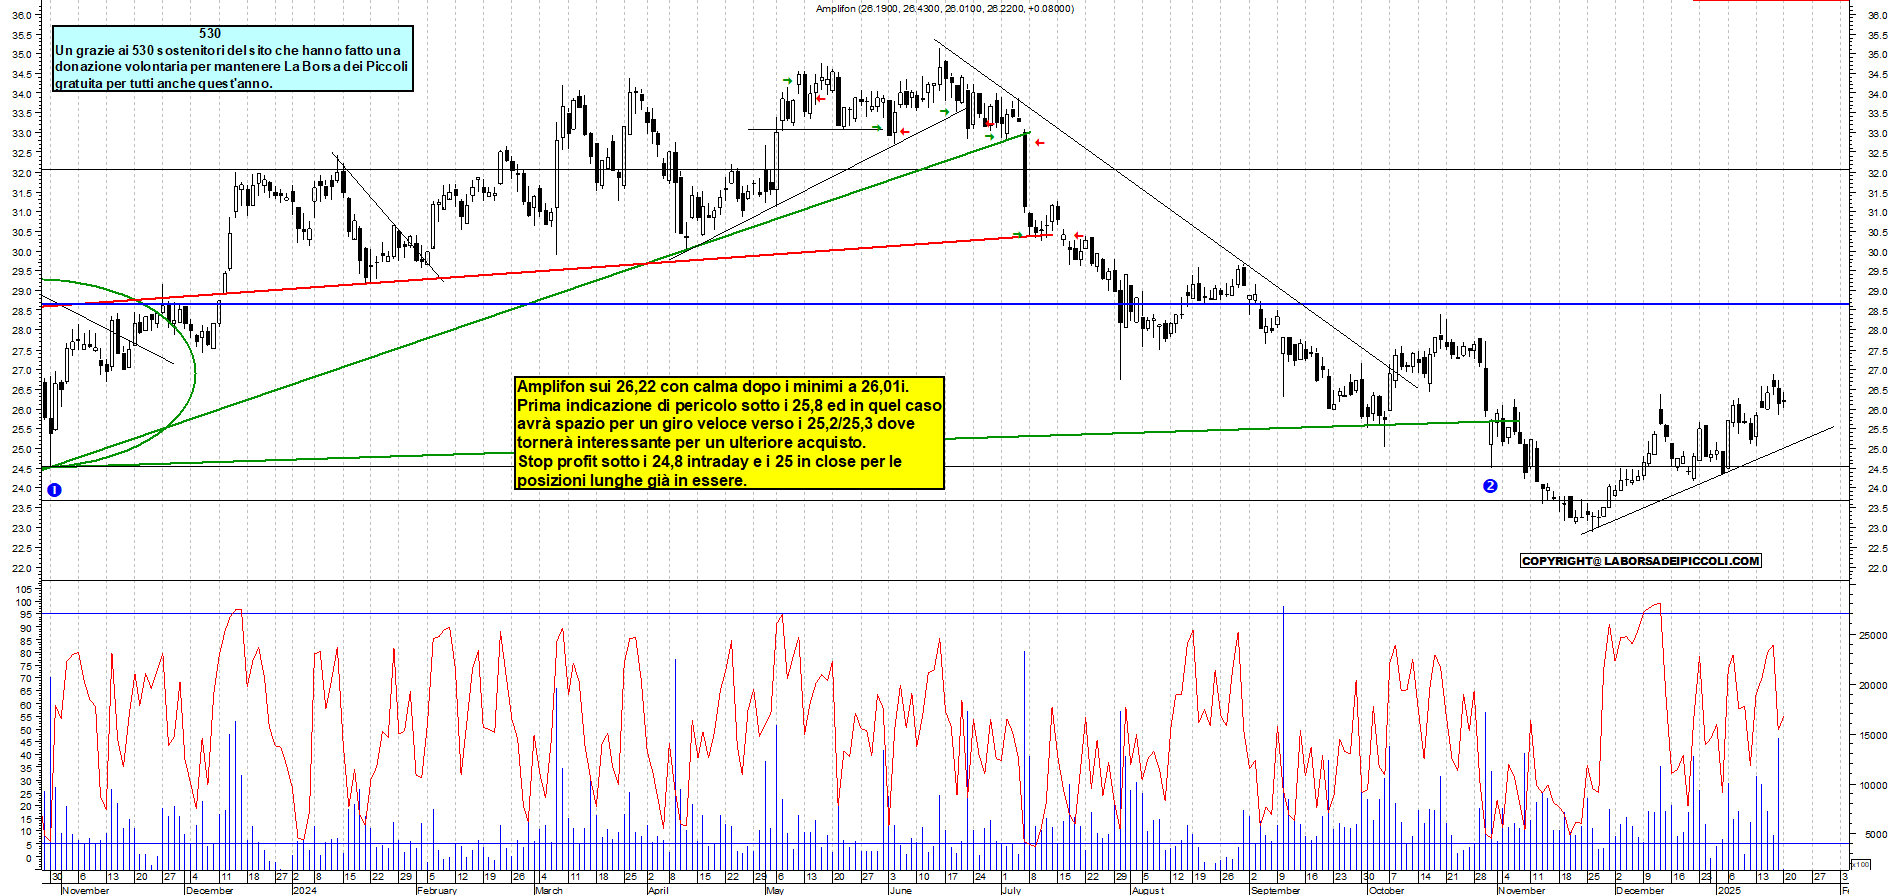Click the x100 volume scale label
This screenshot has width=1890, height=895.
click(x=1860, y=864)
